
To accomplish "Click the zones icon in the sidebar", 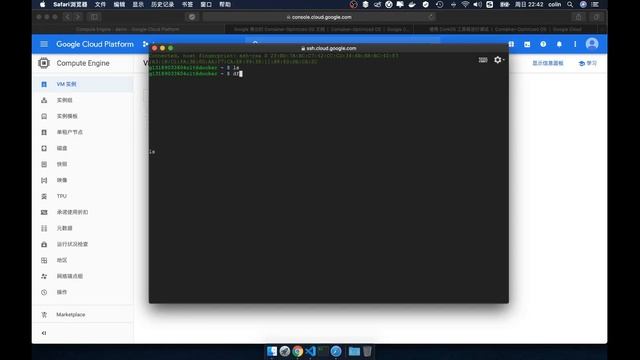I will 44,260.
